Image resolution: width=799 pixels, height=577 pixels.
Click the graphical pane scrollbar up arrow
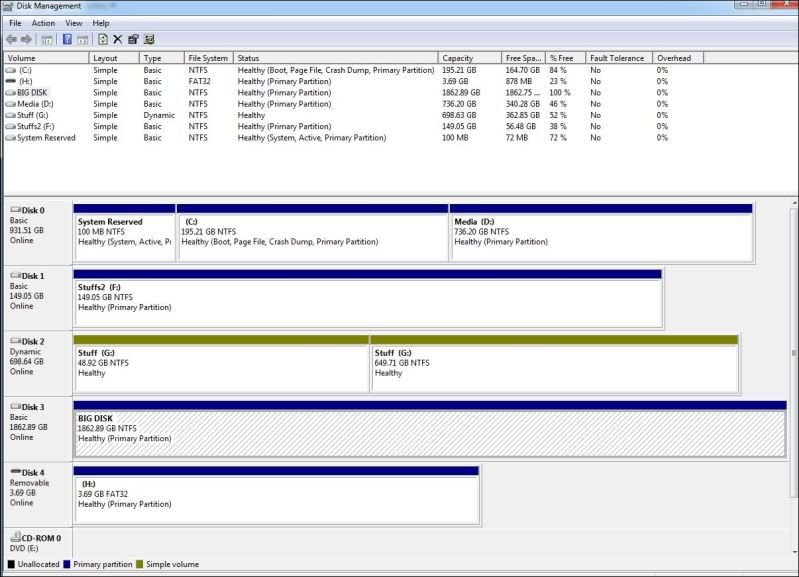click(x=794, y=203)
